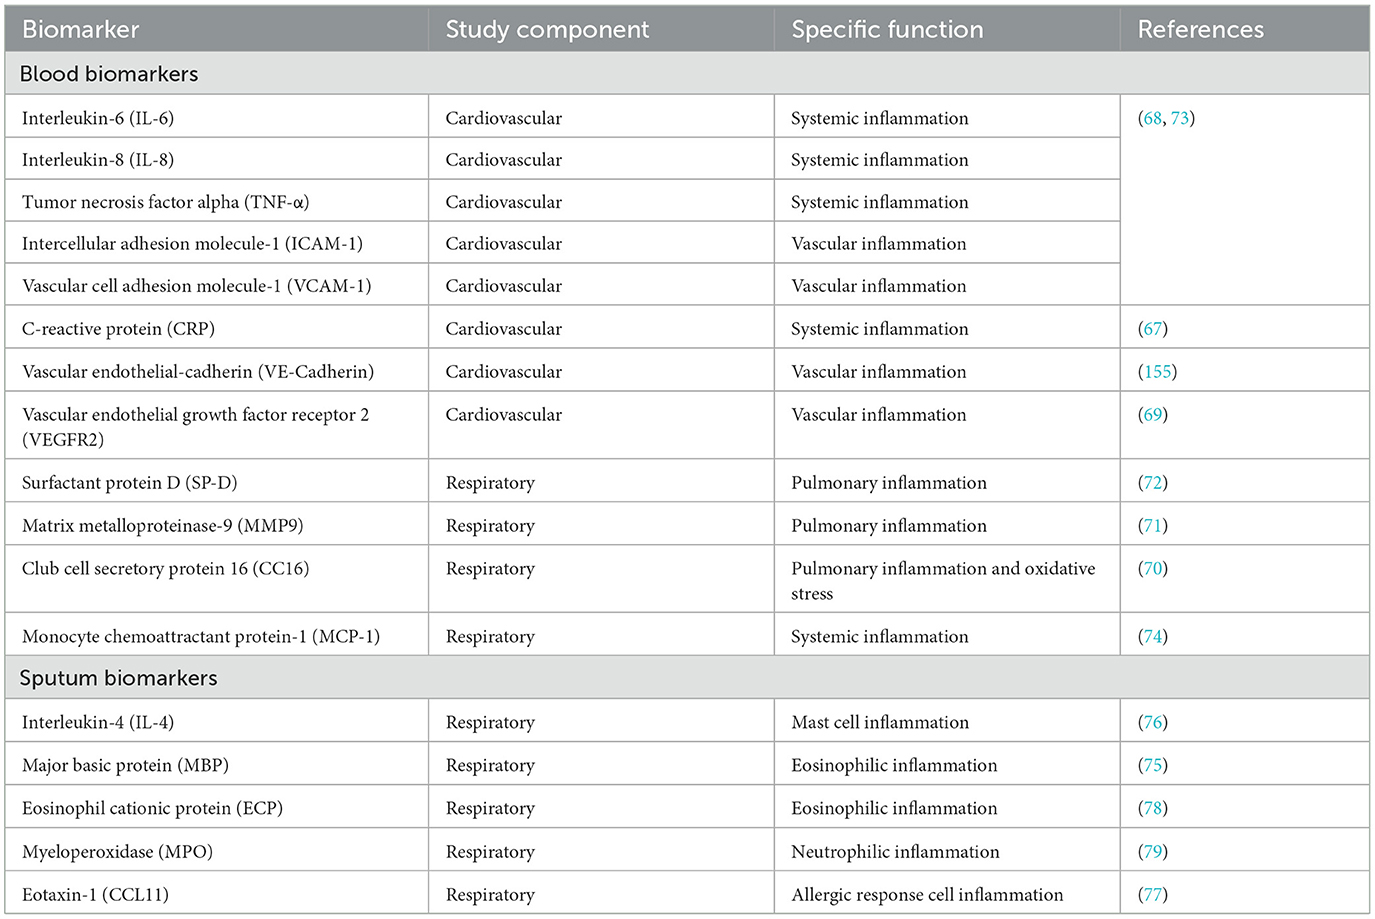The image size is (1375, 919).
Task: Click Respiratory in the Eotaxin-1 row
Action: 490,895
